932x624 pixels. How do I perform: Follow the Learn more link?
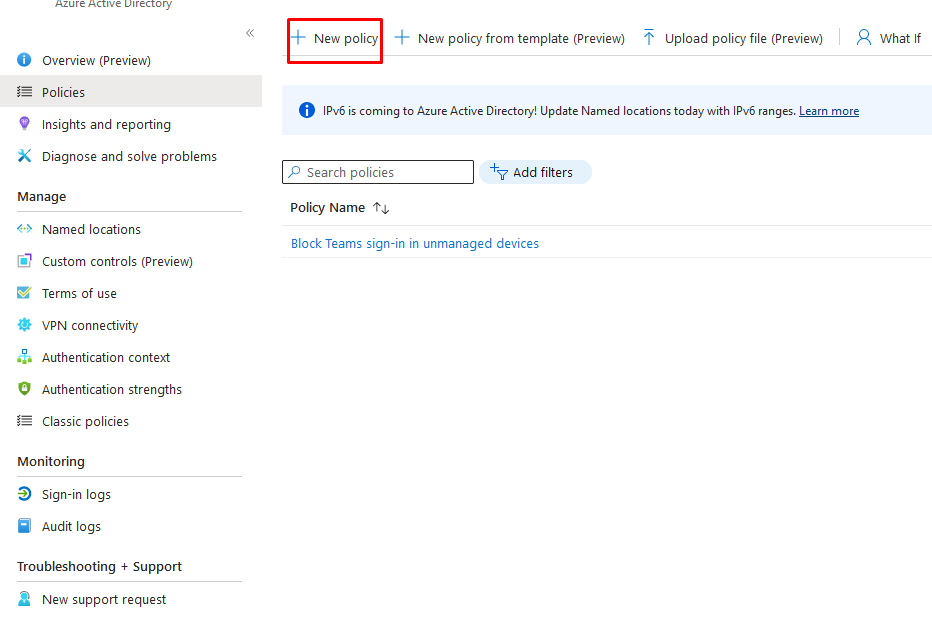[x=829, y=111]
